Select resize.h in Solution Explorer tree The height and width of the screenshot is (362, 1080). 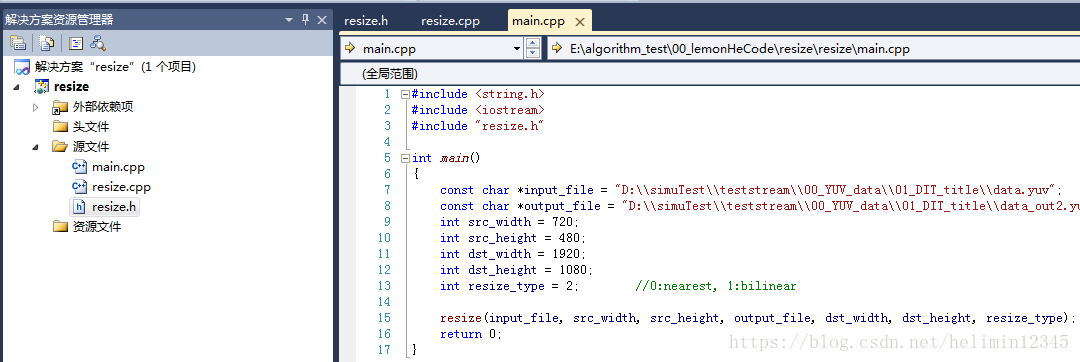tap(105, 206)
